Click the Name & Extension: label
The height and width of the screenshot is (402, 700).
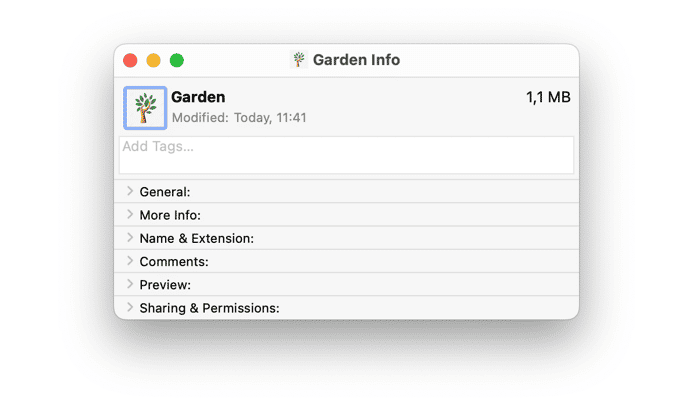click(196, 239)
